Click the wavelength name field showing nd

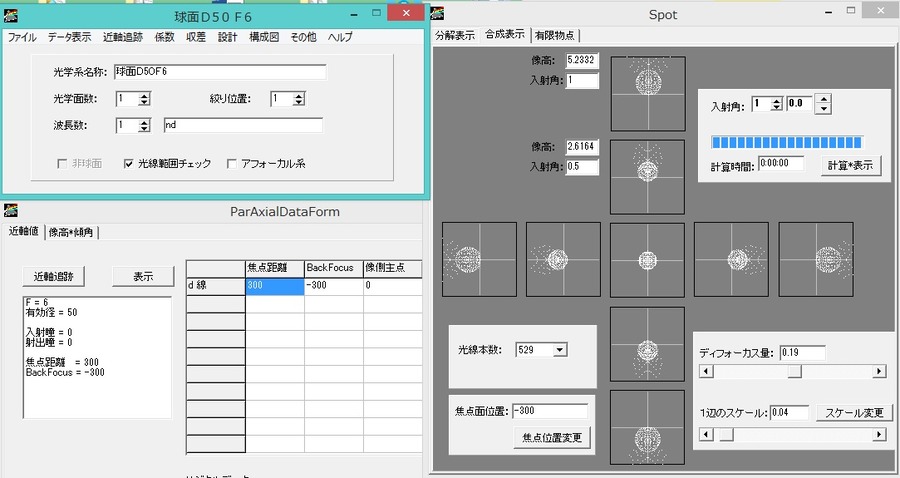coord(243,125)
